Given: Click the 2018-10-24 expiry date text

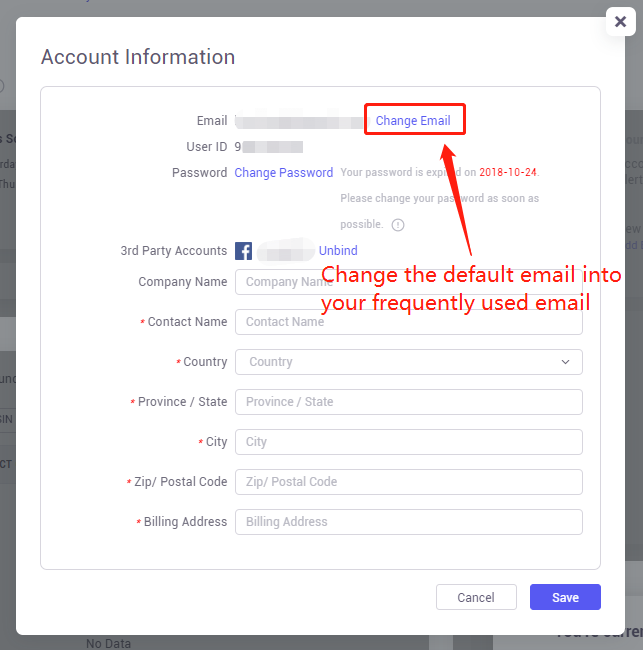Looking at the screenshot, I should (508, 172).
